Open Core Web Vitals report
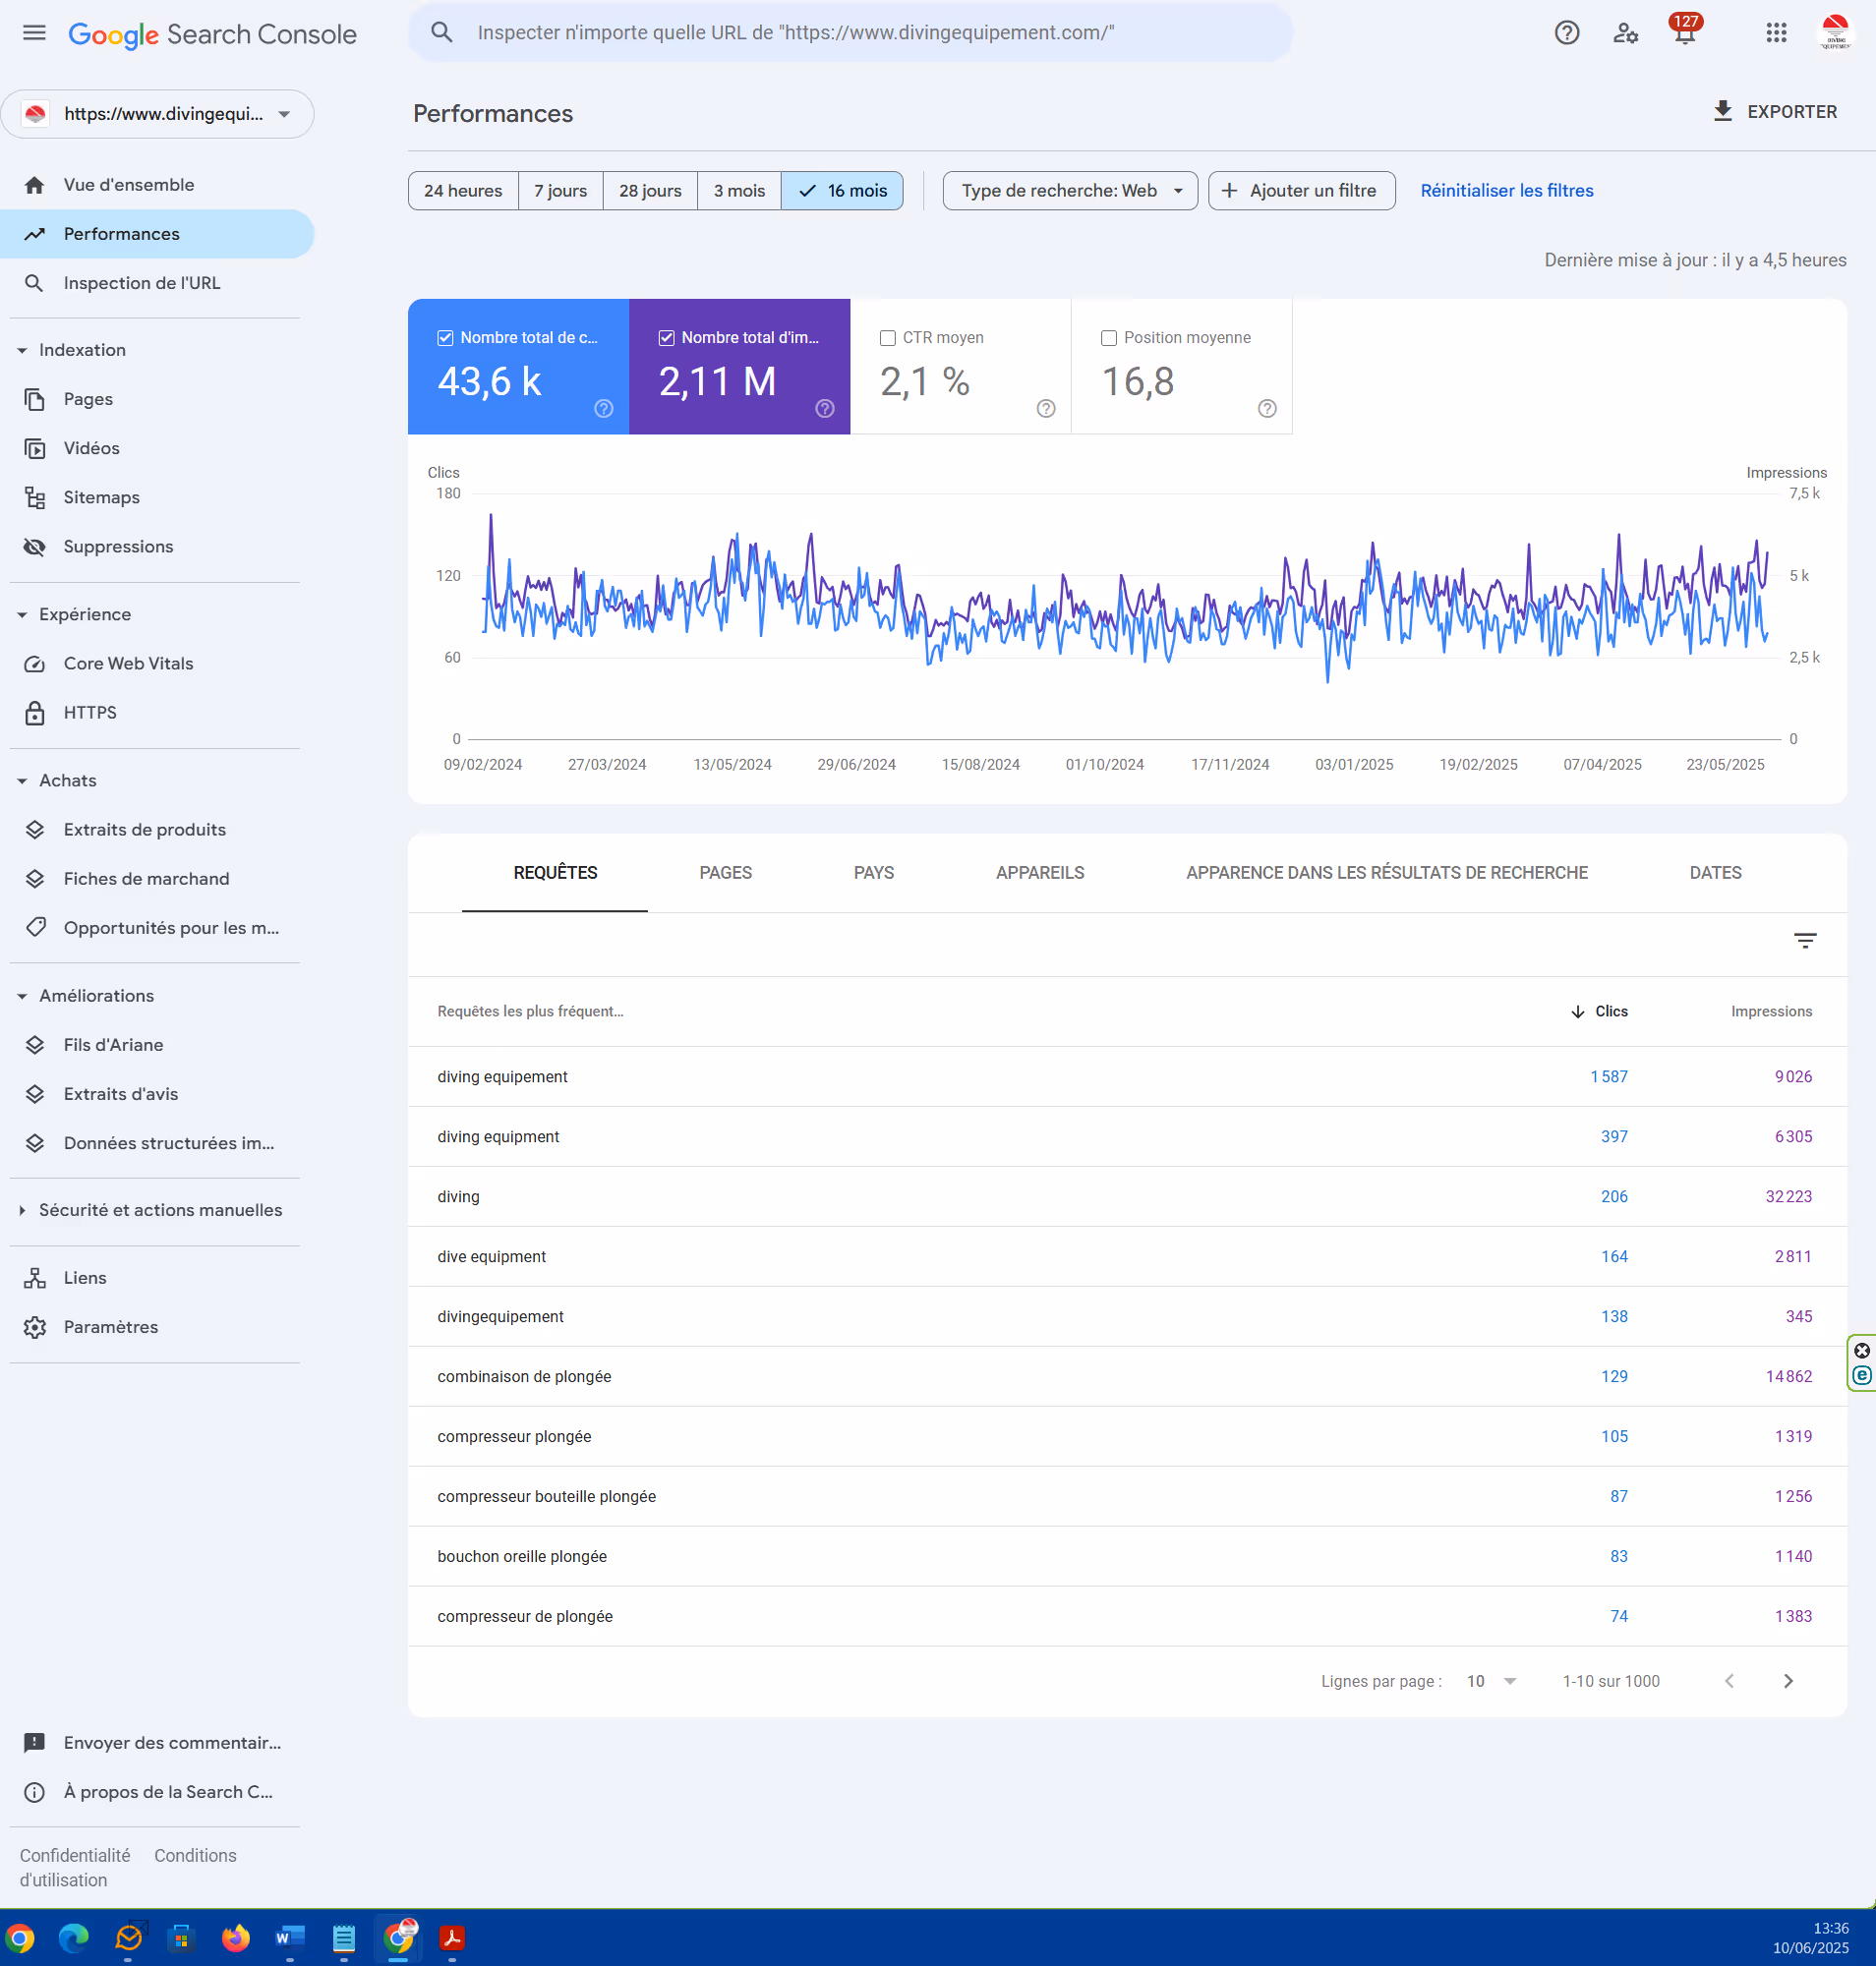Screen dimensions: 1876x1966 coord(157,663)
